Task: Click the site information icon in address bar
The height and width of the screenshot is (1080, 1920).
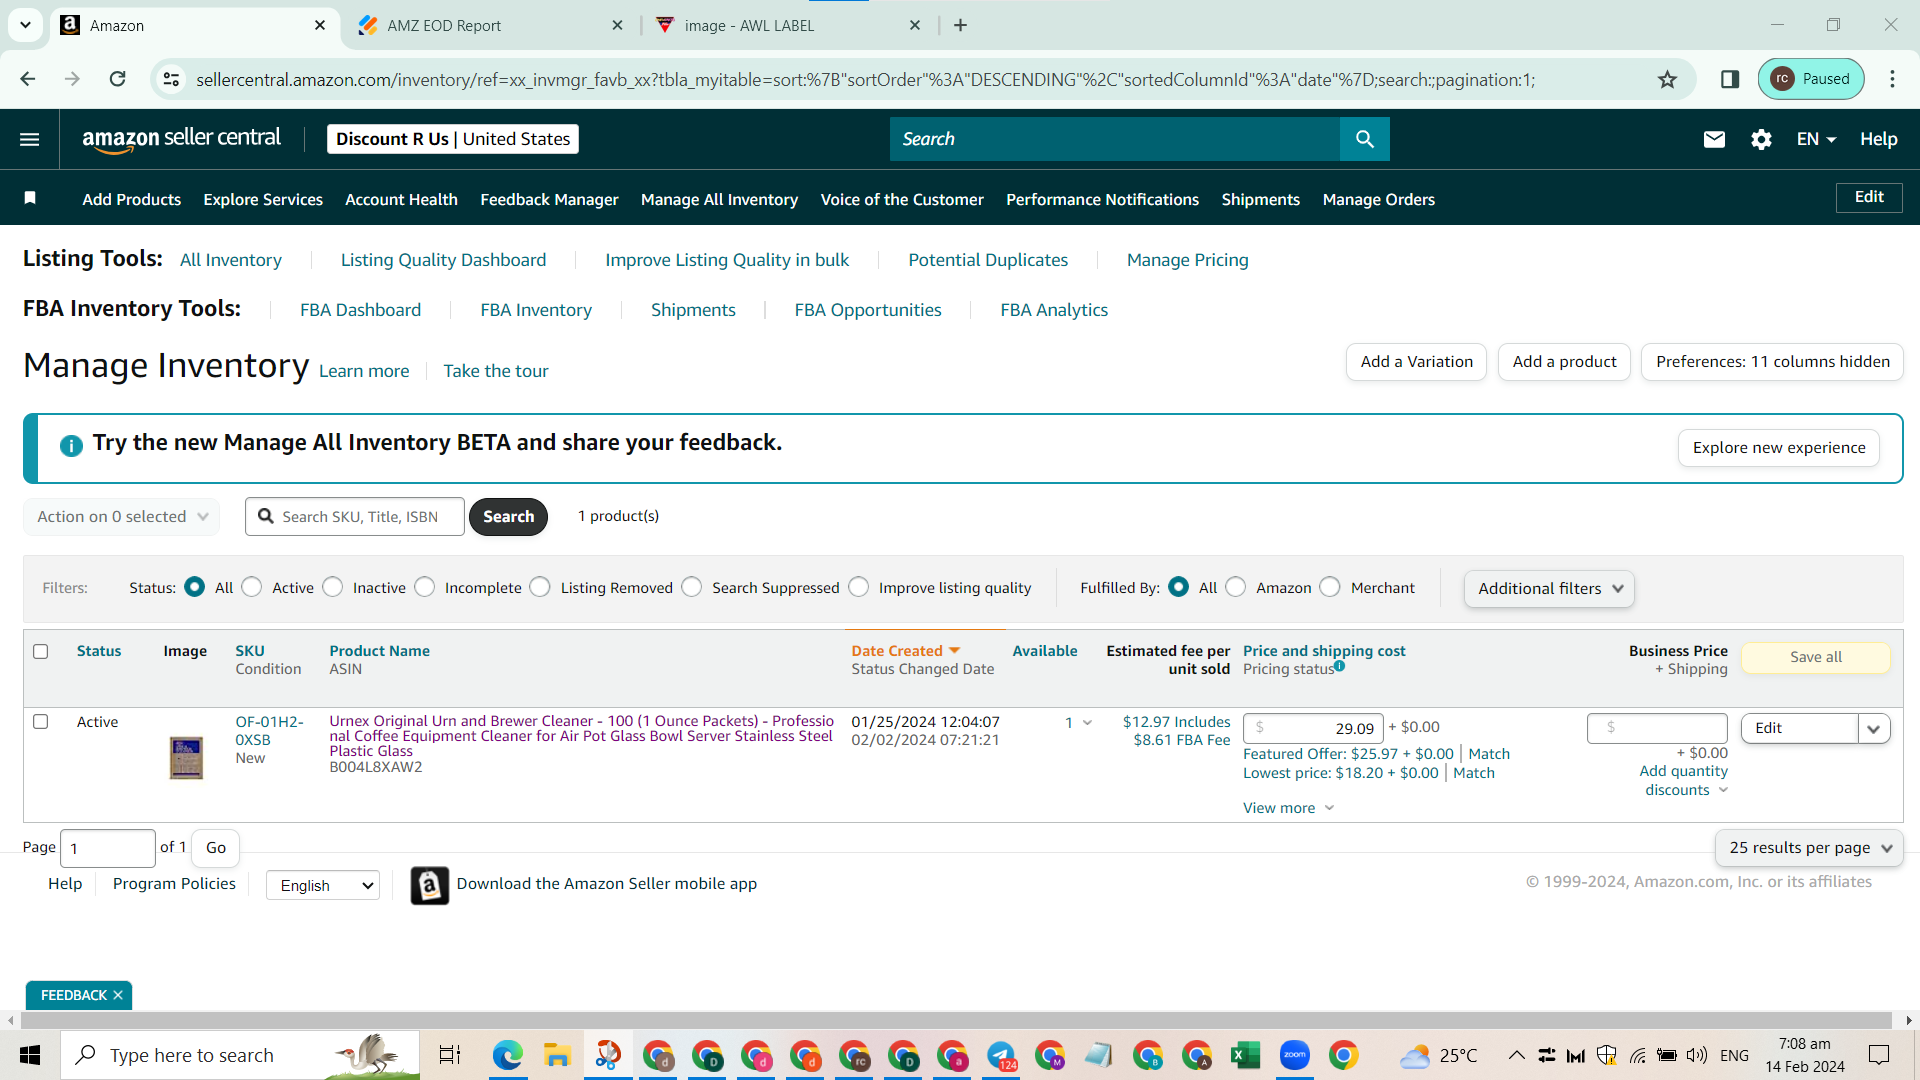Action: tap(172, 79)
